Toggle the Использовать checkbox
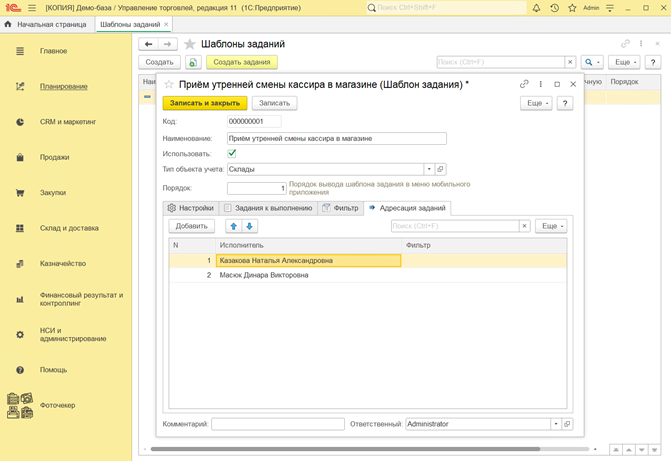671x461 pixels. [232, 154]
